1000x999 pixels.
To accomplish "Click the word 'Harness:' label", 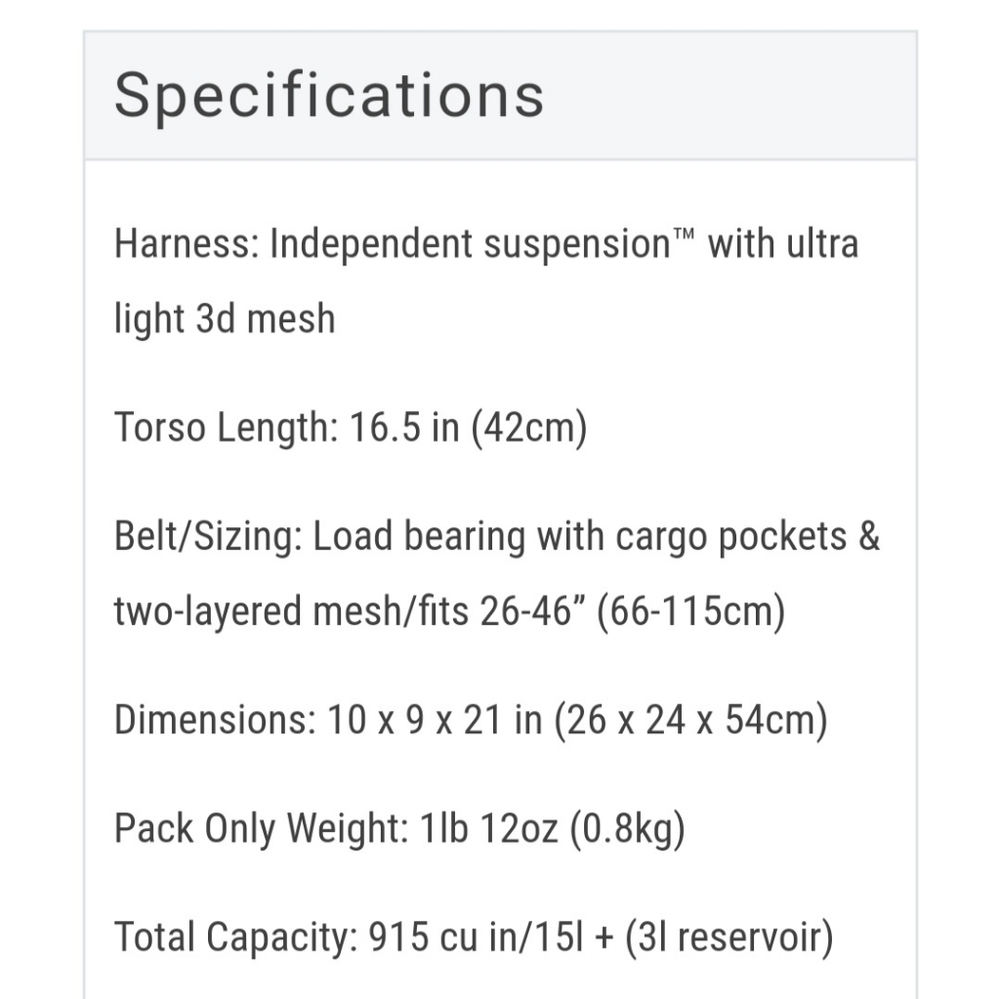I will pos(186,244).
